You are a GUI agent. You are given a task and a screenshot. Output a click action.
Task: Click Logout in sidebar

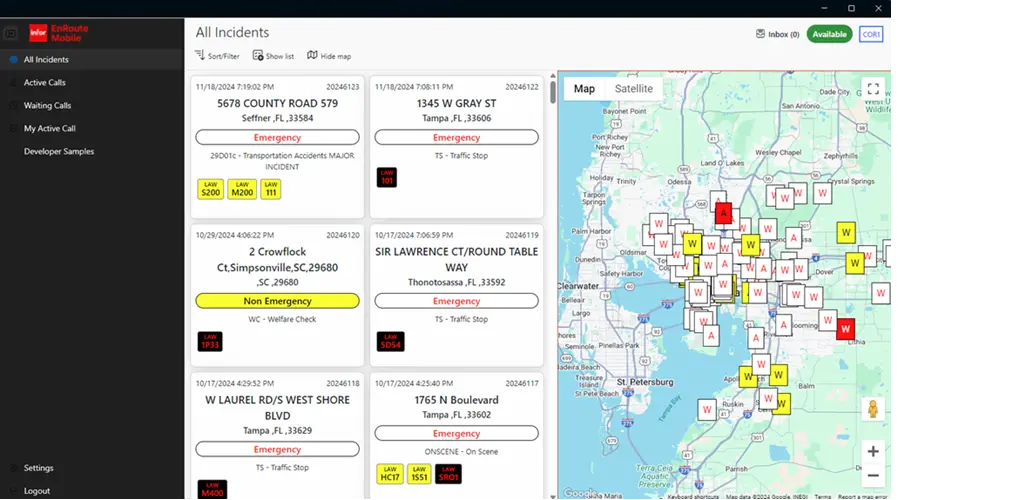coord(91,491)
